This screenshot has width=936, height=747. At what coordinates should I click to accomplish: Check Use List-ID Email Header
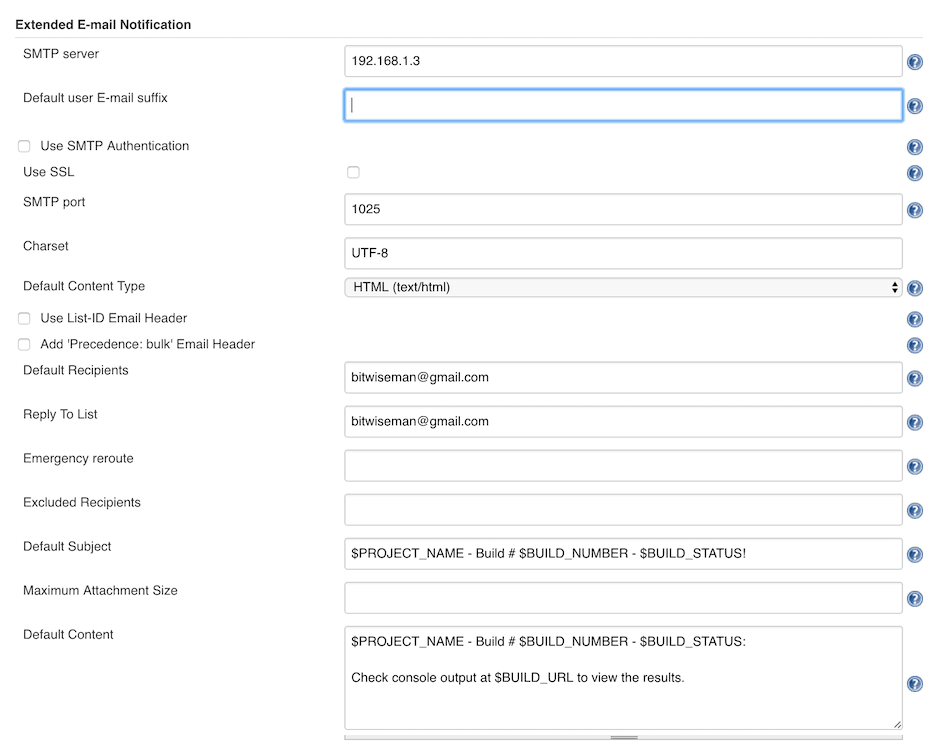coord(23,317)
